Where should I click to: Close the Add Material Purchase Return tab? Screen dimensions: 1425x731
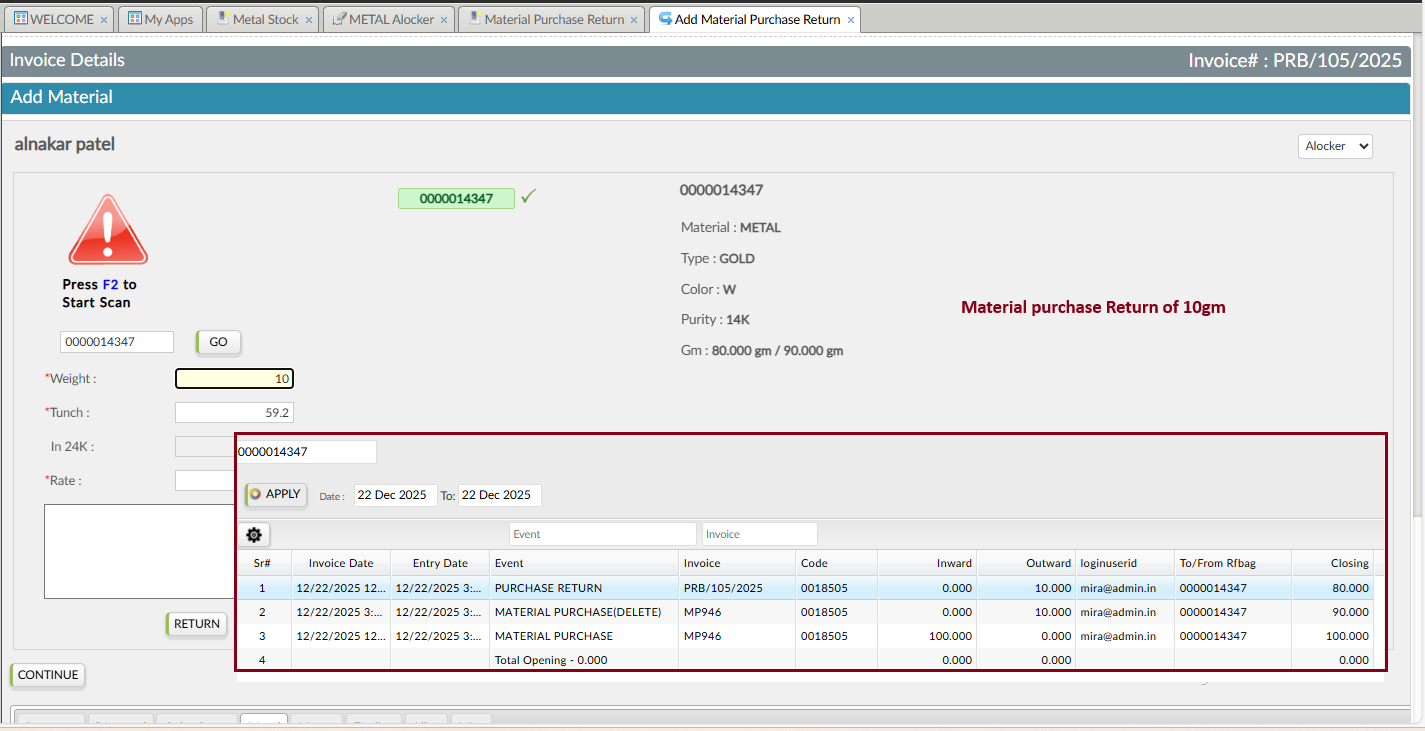[x=851, y=20]
